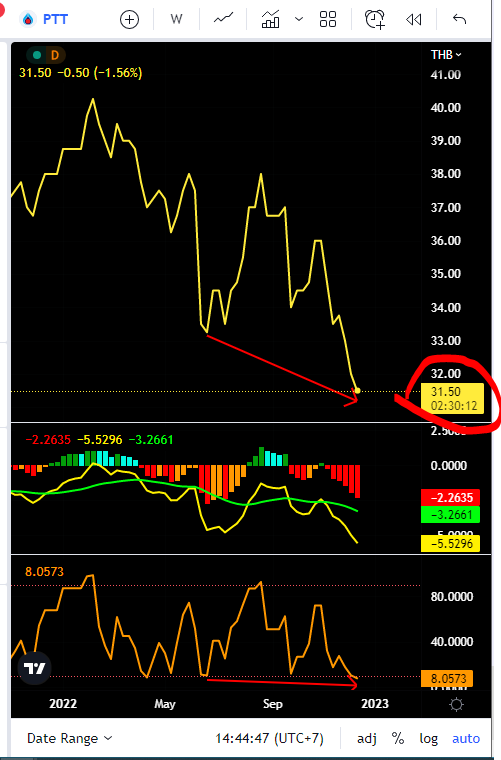Click the red −2.2635 histogram axis label
Viewport: 501px width, 760px height.
click(451, 497)
